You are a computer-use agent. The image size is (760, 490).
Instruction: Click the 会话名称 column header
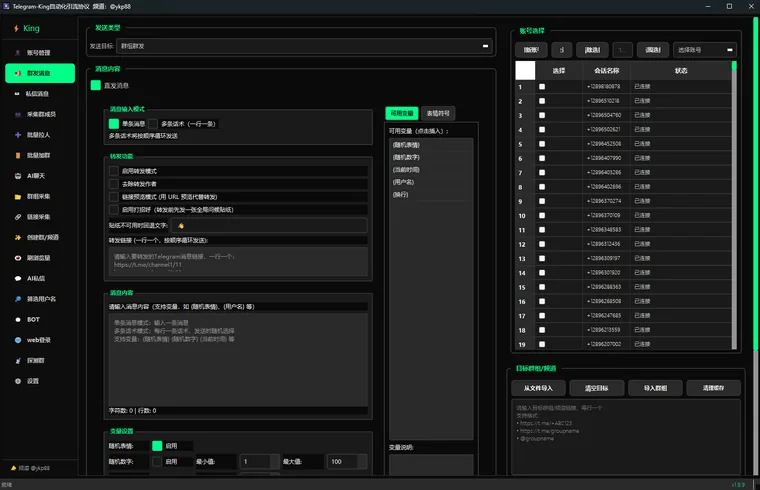[x=606, y=71]
